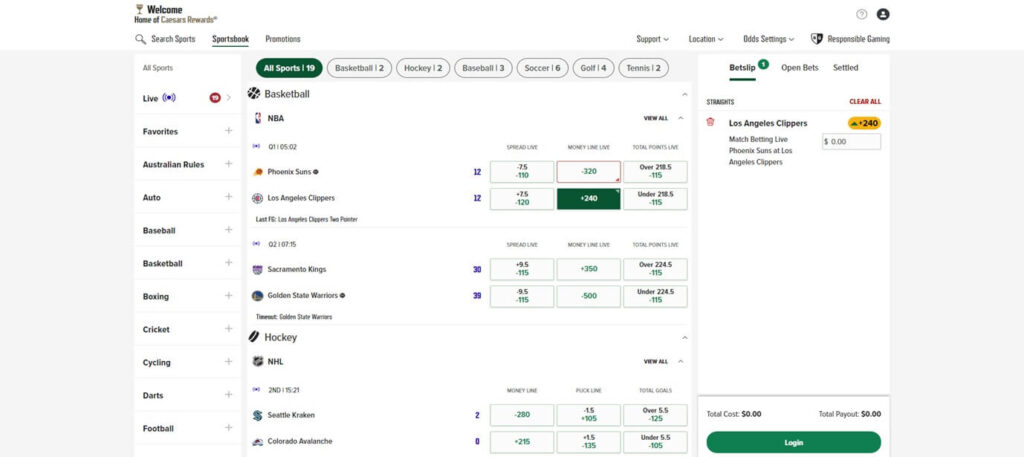1024x457 pixels.
Task: Click the Search Sports field
Action: click(x=173, y=39)
